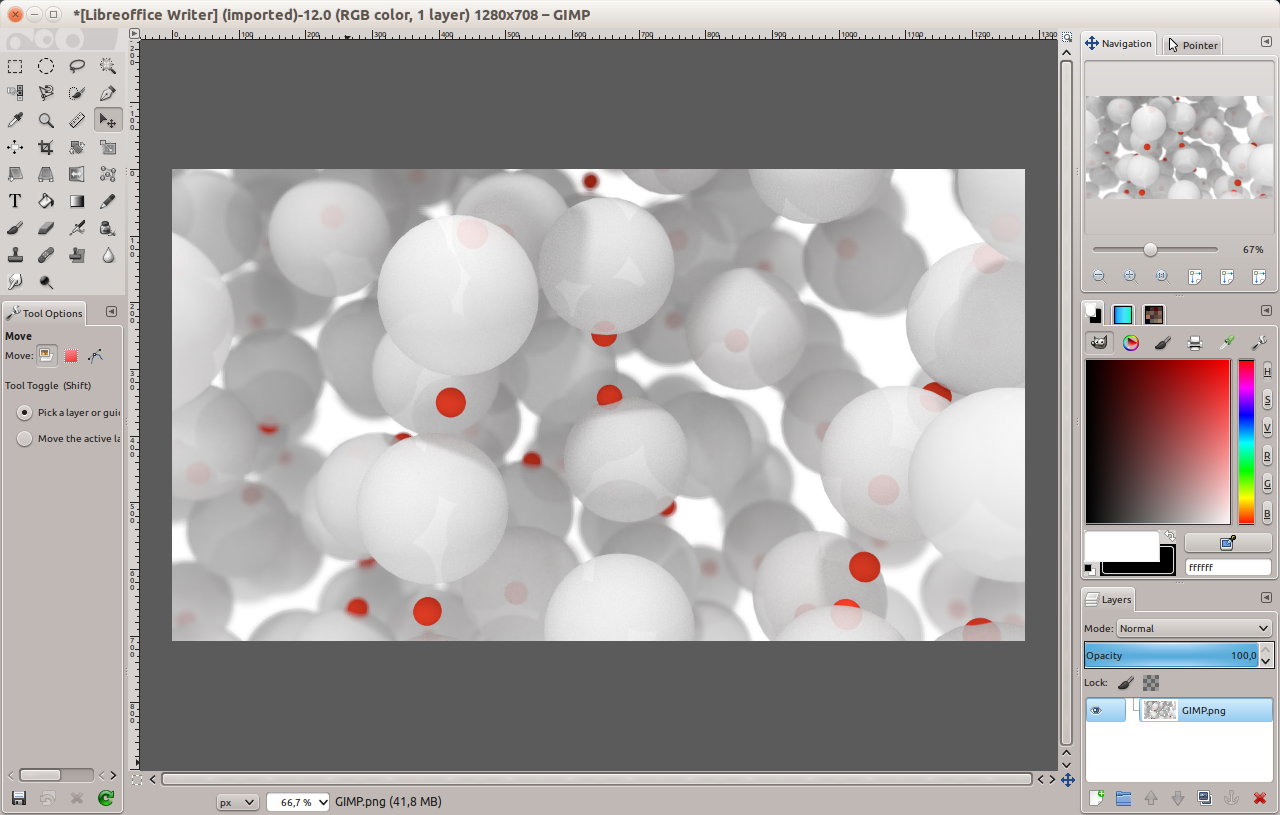Viewport: 1280px width, 815px height.
Task: Select the Bucket Fill tool
Action: tap(46, 201)
